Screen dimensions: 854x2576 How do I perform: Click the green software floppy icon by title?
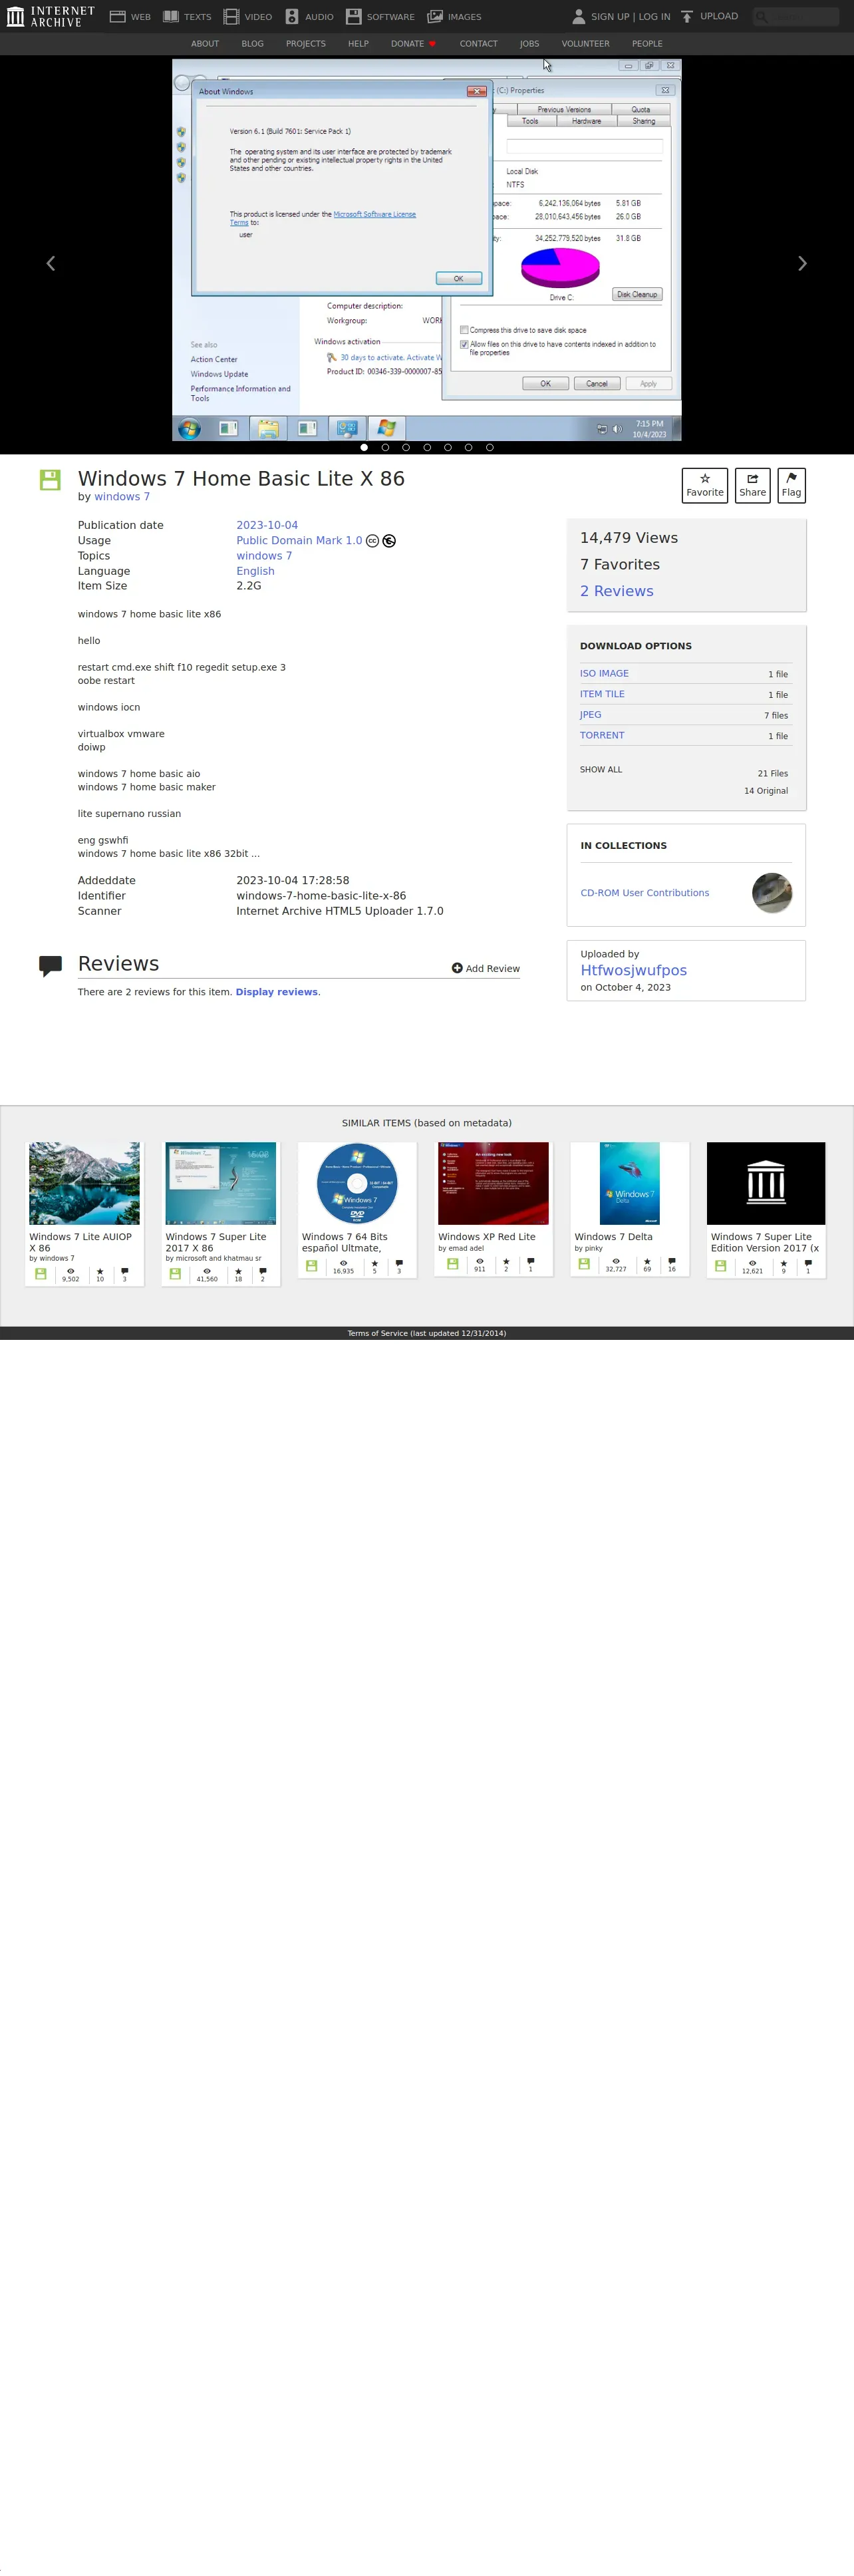[50, 480]
